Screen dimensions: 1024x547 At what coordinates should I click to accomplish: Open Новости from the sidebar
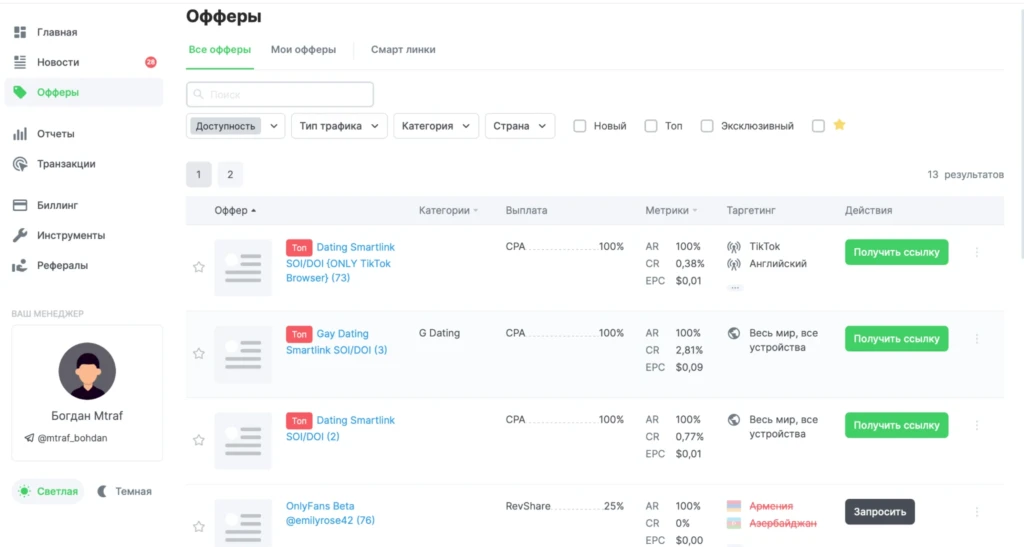(x=57, y=62)
